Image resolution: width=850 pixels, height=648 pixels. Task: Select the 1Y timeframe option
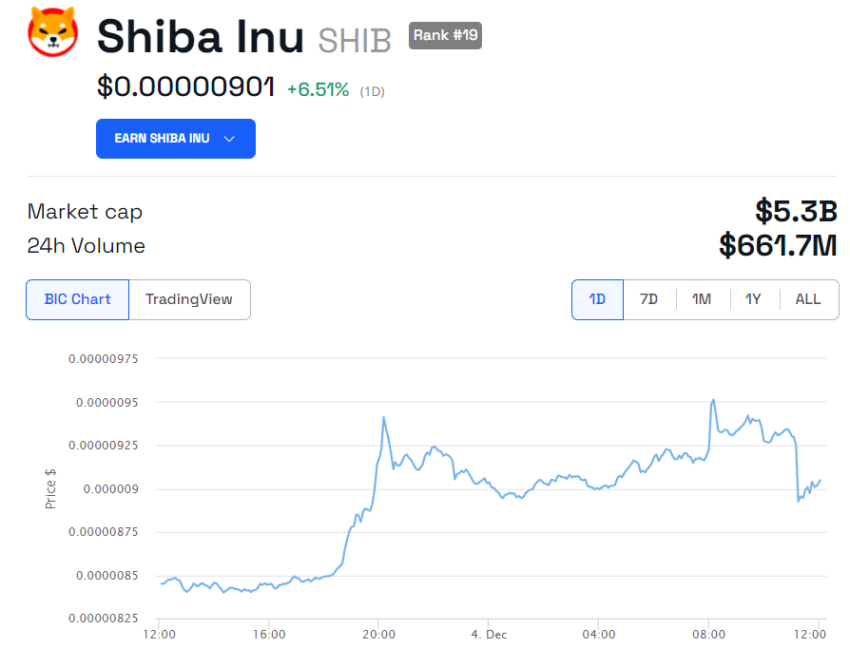pyautogui.click(x=754, y=298)
